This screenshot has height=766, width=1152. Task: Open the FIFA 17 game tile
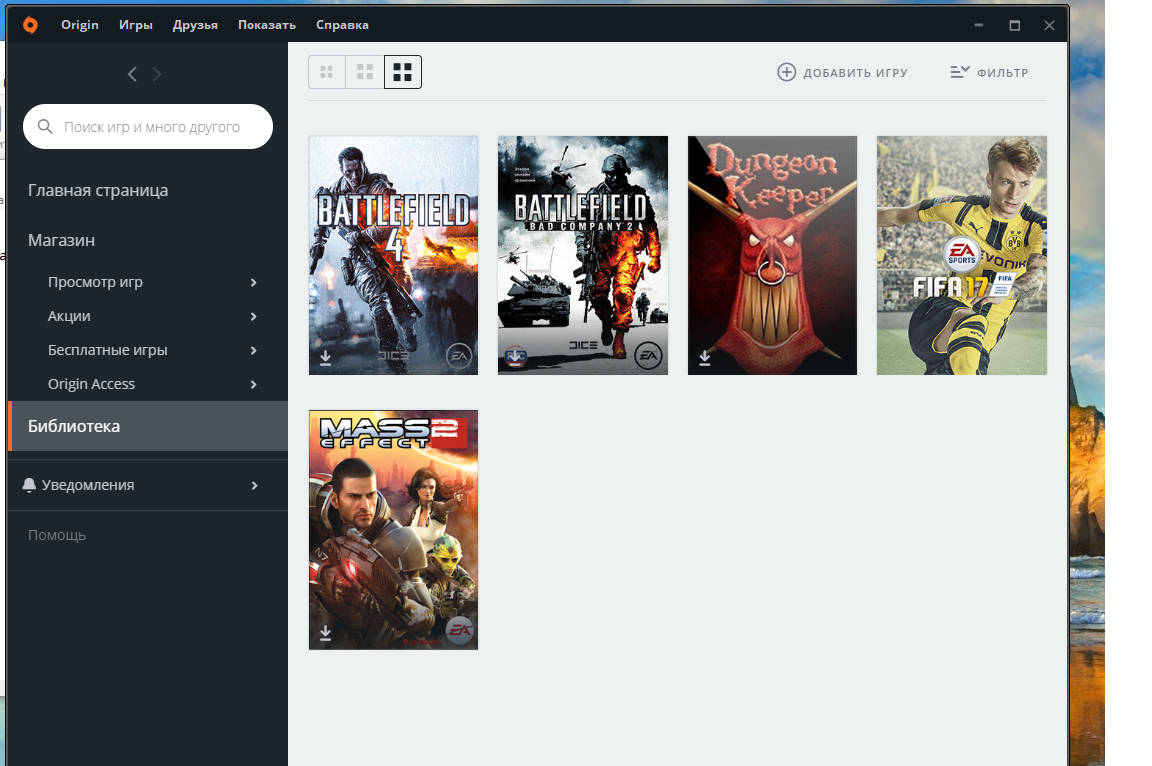[962, 255]
